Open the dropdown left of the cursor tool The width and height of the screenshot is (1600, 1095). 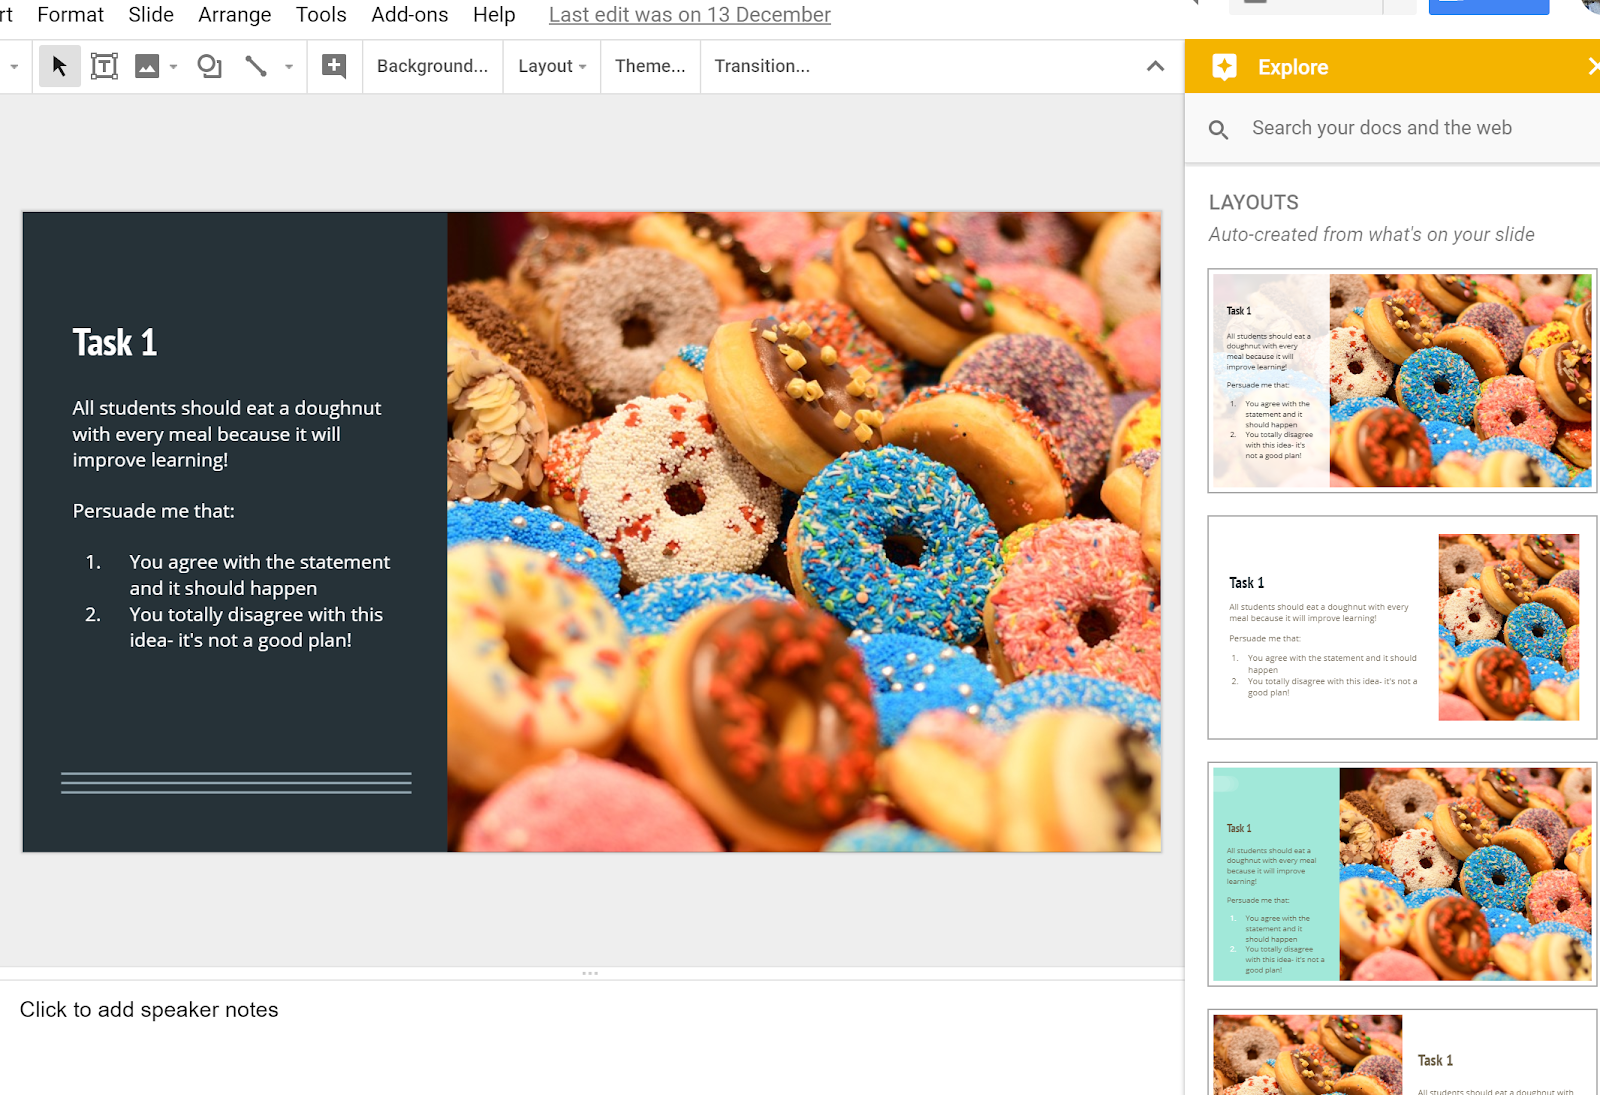14,67
